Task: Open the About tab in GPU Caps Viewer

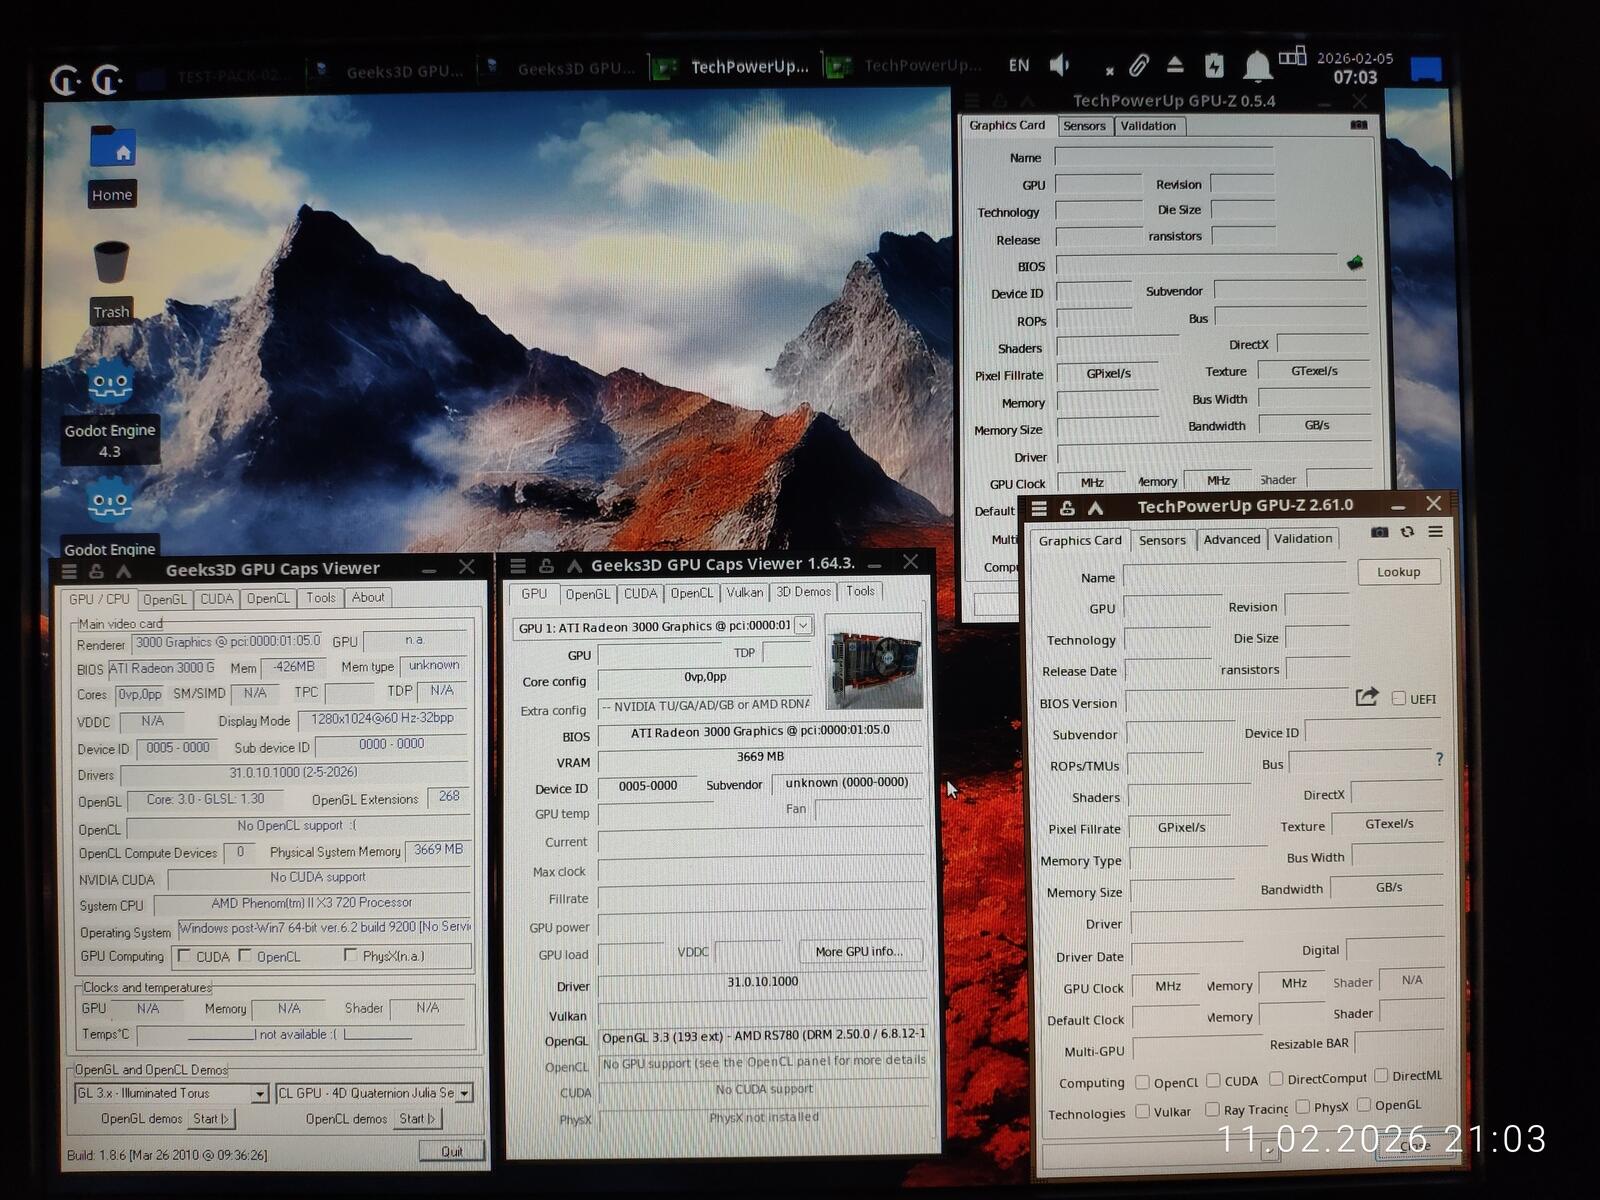Action: (x=368, y=598)
